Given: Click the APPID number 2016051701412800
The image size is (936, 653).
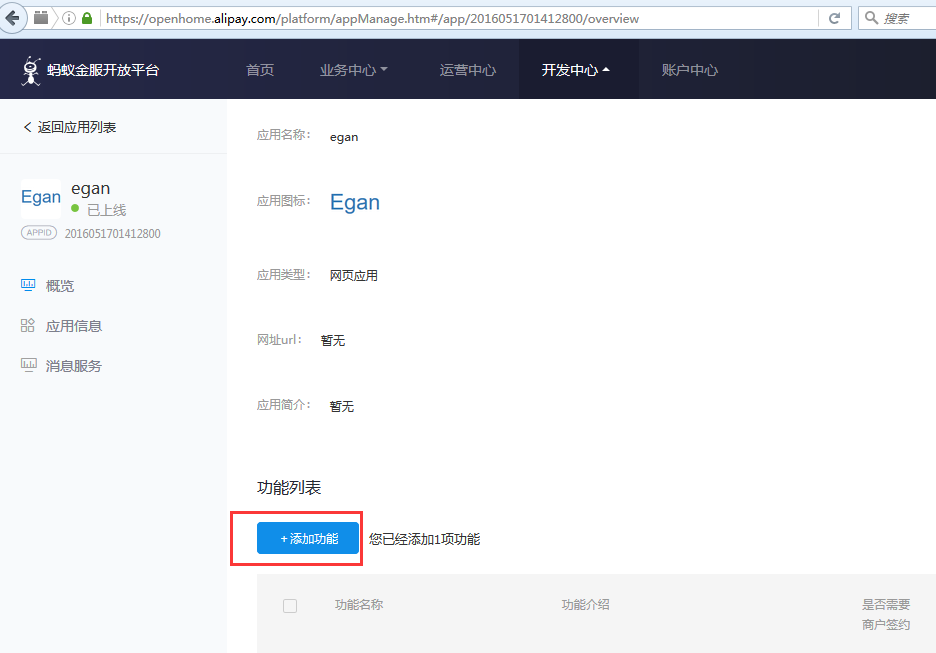Looking at the screenshot, I should pos(113,233).
